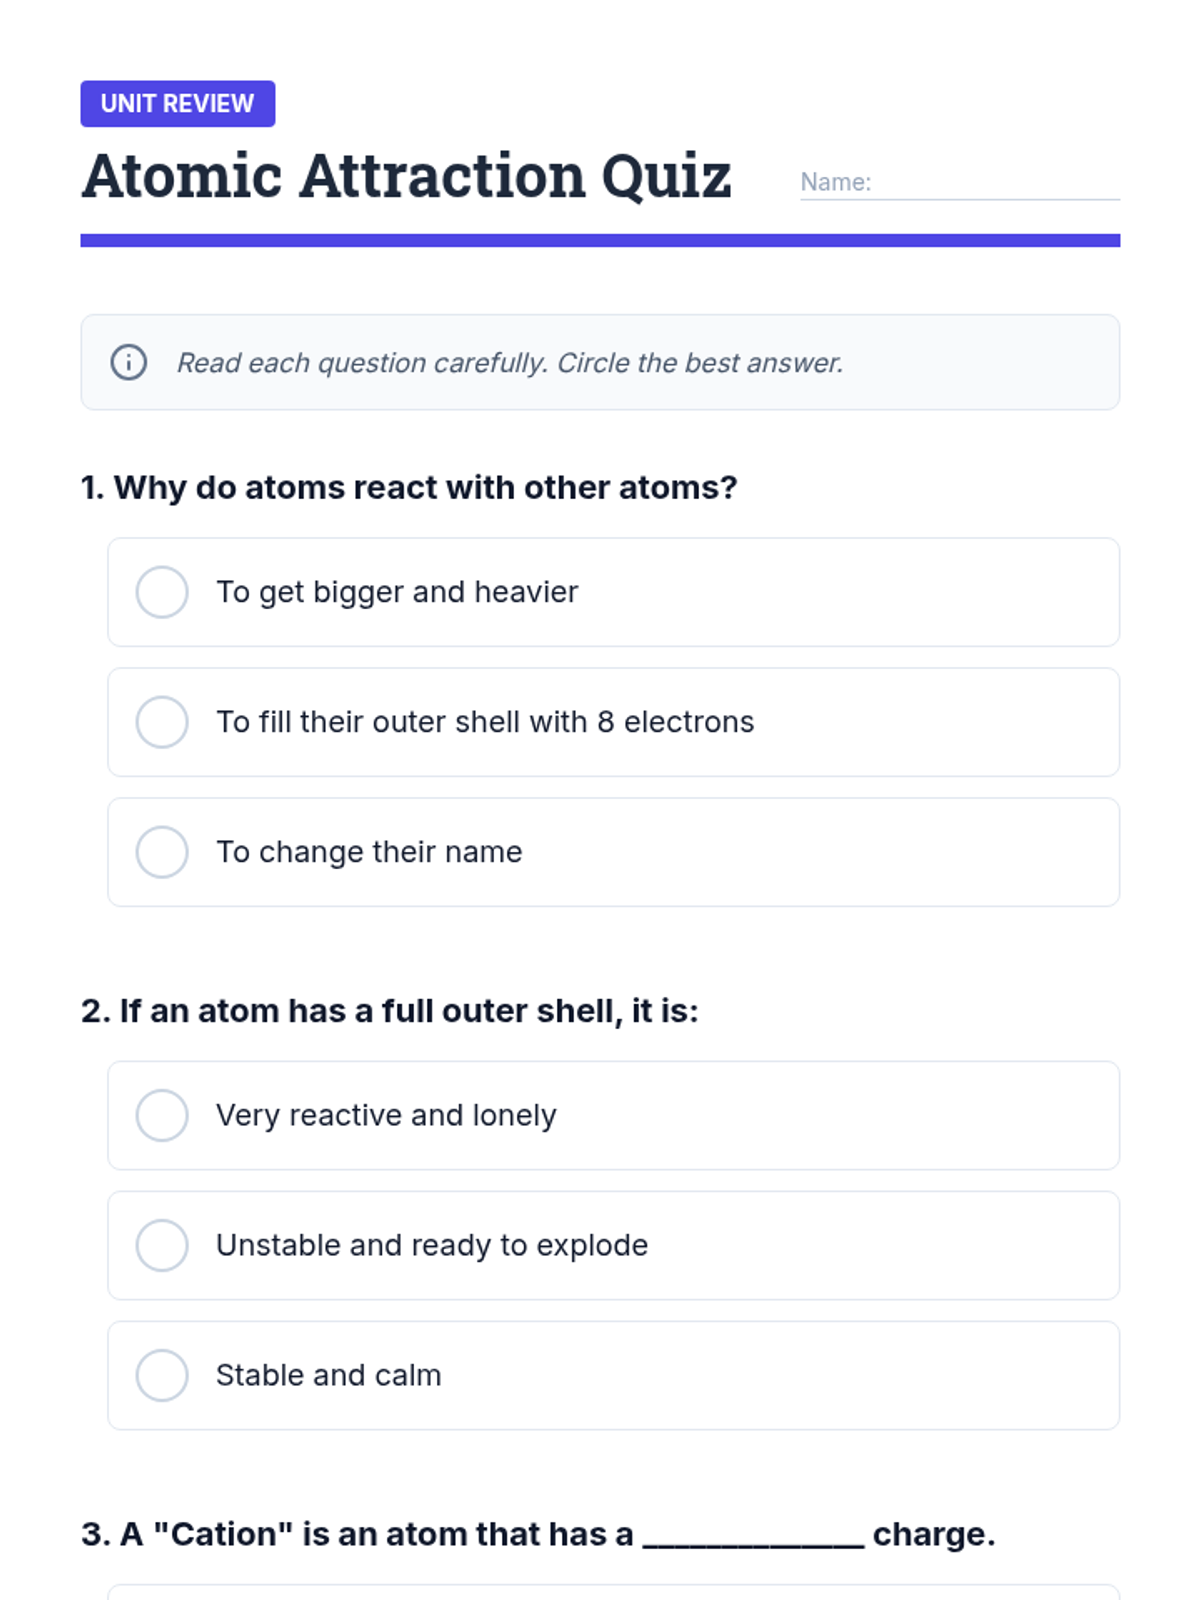Click the 'Very reactive and lonely' text
The height and width of the screenshot is (1600, 1200).
tap(386, 1115)
